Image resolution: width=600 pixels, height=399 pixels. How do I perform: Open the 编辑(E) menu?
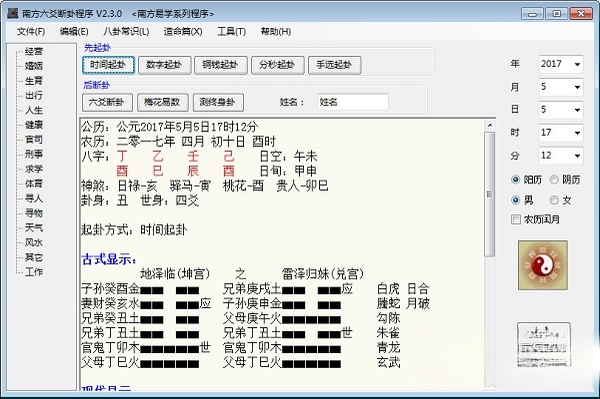point(74,31)
